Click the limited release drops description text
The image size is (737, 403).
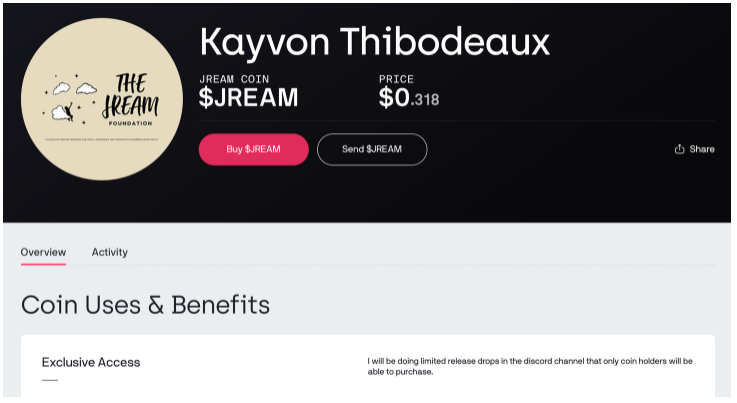coord(530,366)
